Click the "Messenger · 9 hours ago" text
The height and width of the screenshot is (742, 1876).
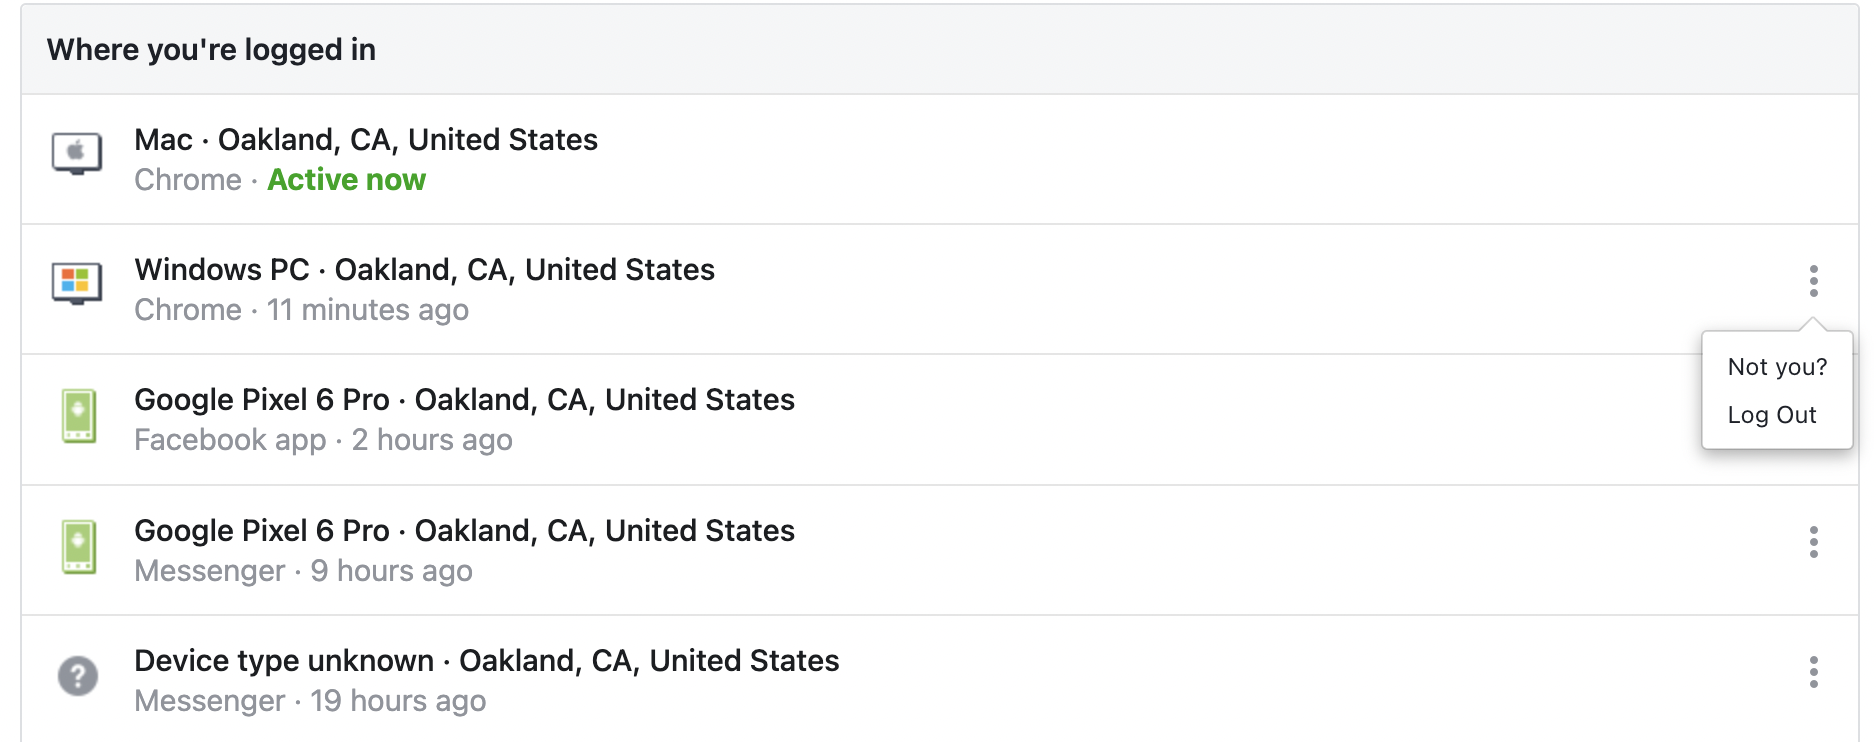[303, 571]
